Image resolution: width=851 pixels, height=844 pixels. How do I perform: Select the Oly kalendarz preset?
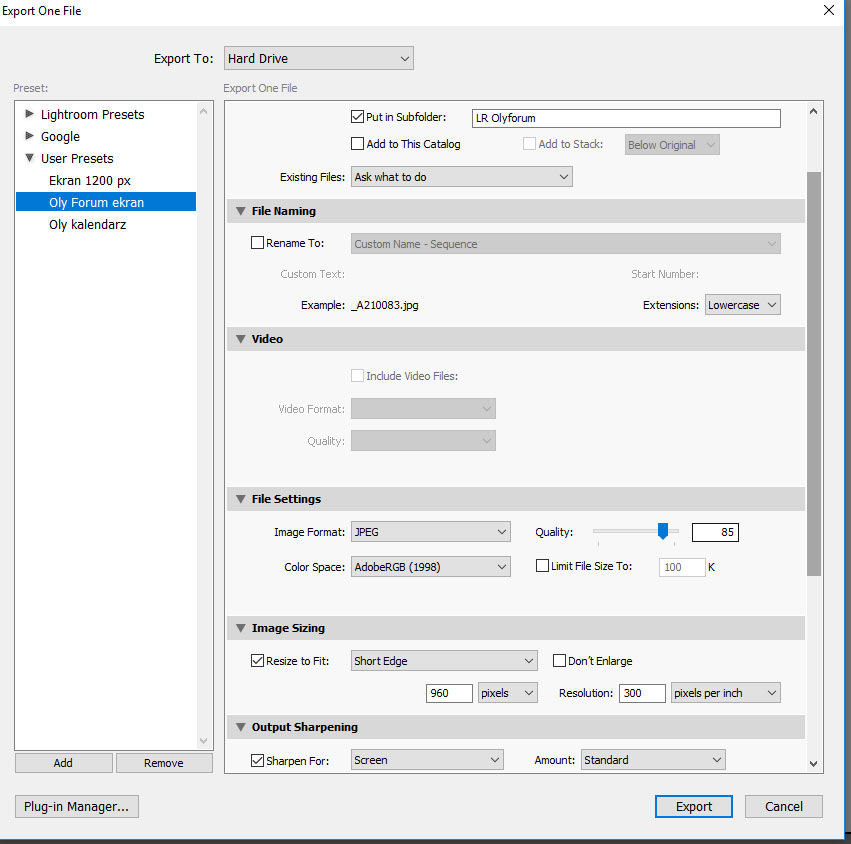[87, 224]
